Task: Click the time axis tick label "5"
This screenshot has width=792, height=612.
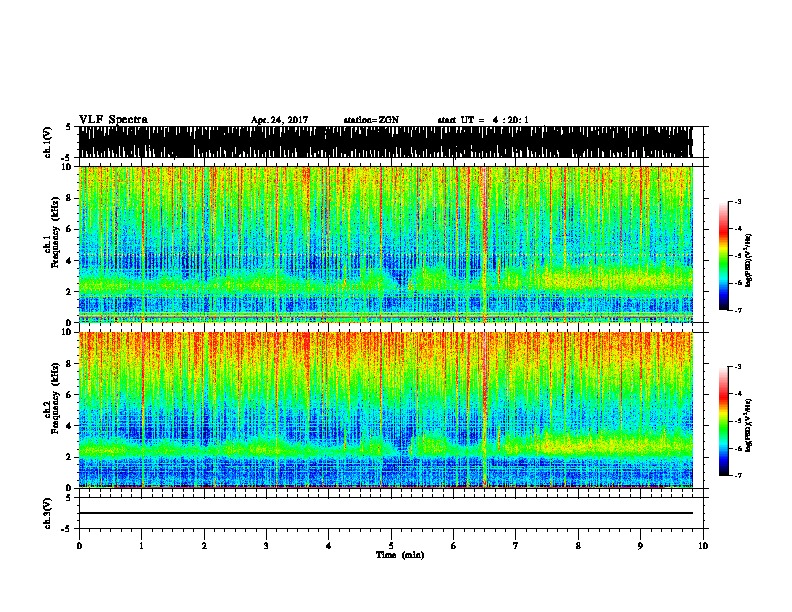Action: tap(391, 546)
